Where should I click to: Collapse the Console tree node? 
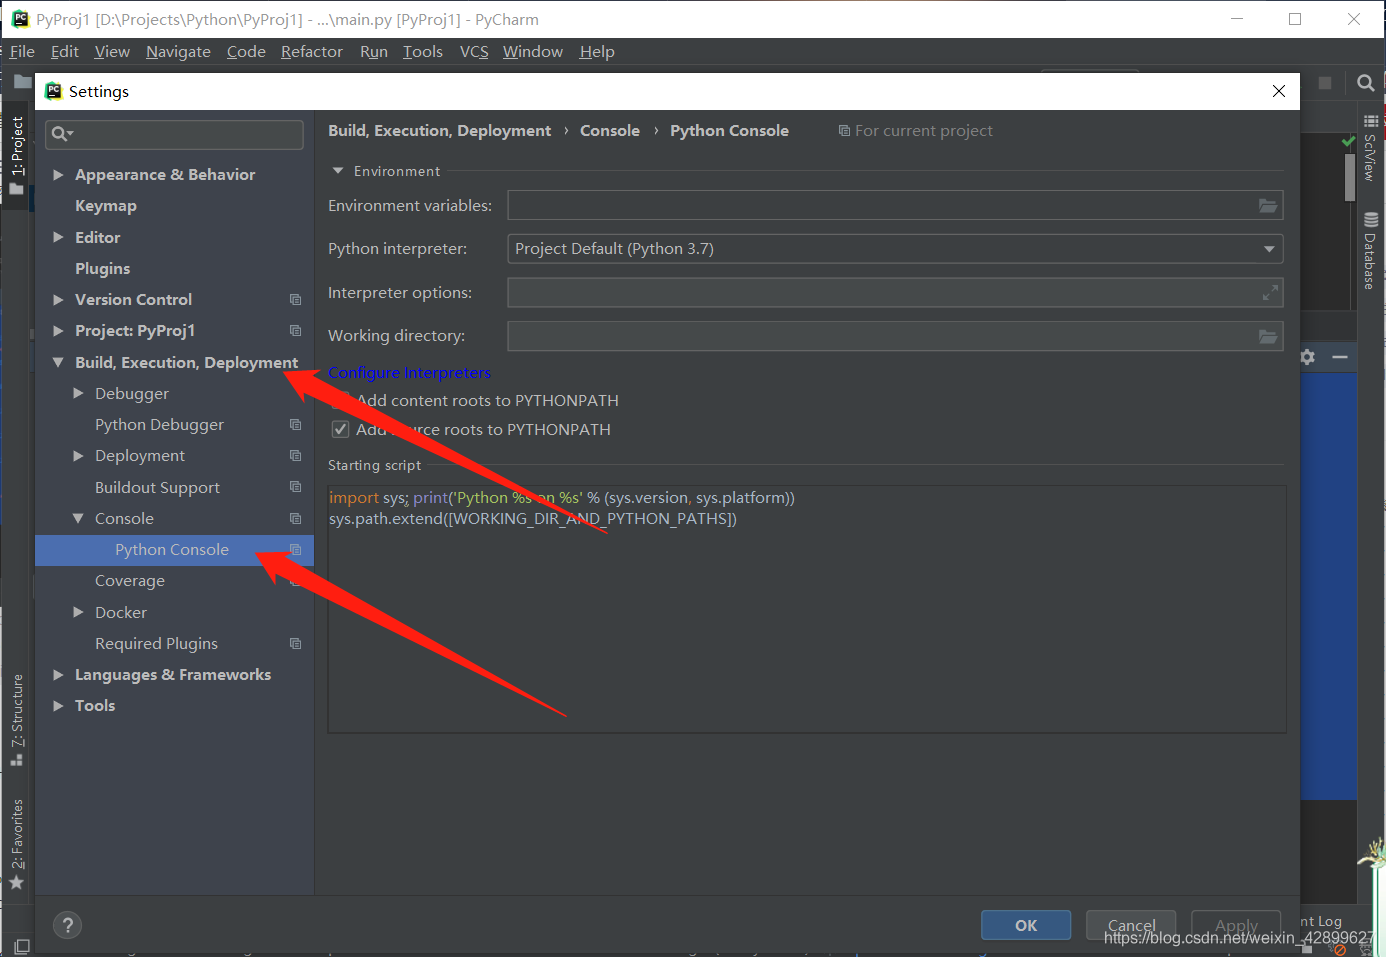coord(78,519)
